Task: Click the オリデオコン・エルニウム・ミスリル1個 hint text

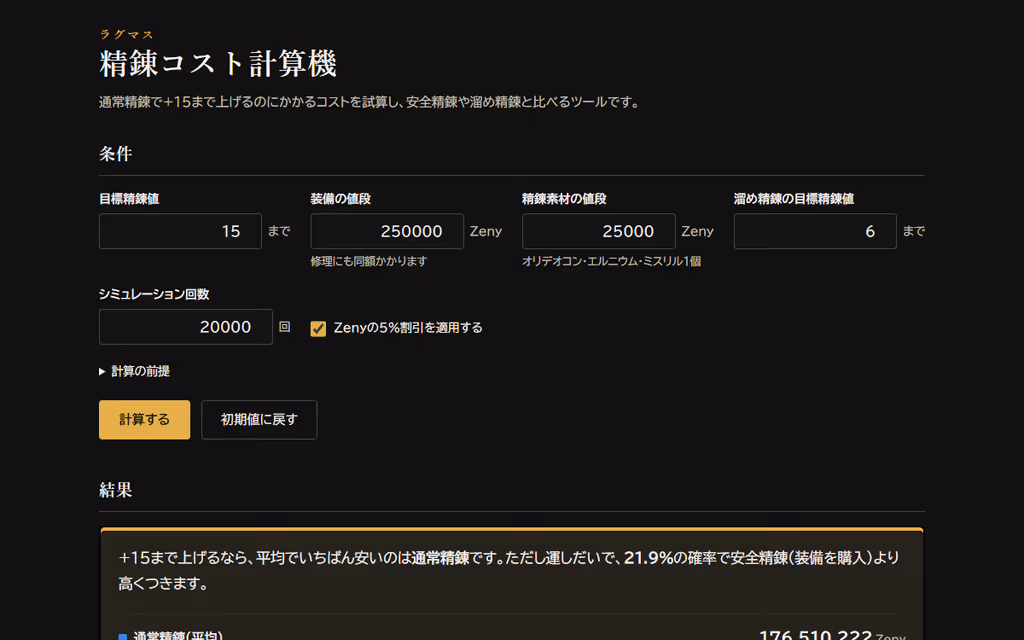Action: coord(612,261)
